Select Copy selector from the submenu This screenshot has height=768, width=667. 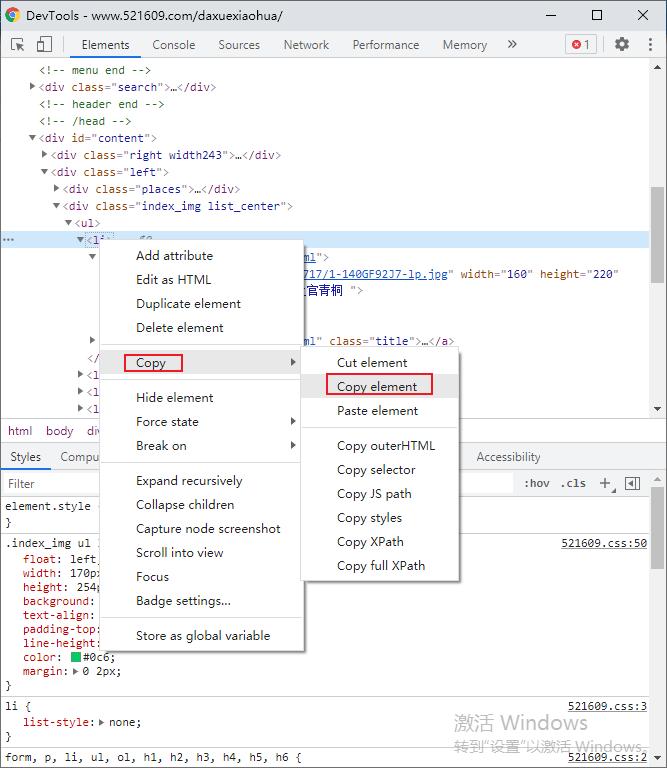coord(376,470)
